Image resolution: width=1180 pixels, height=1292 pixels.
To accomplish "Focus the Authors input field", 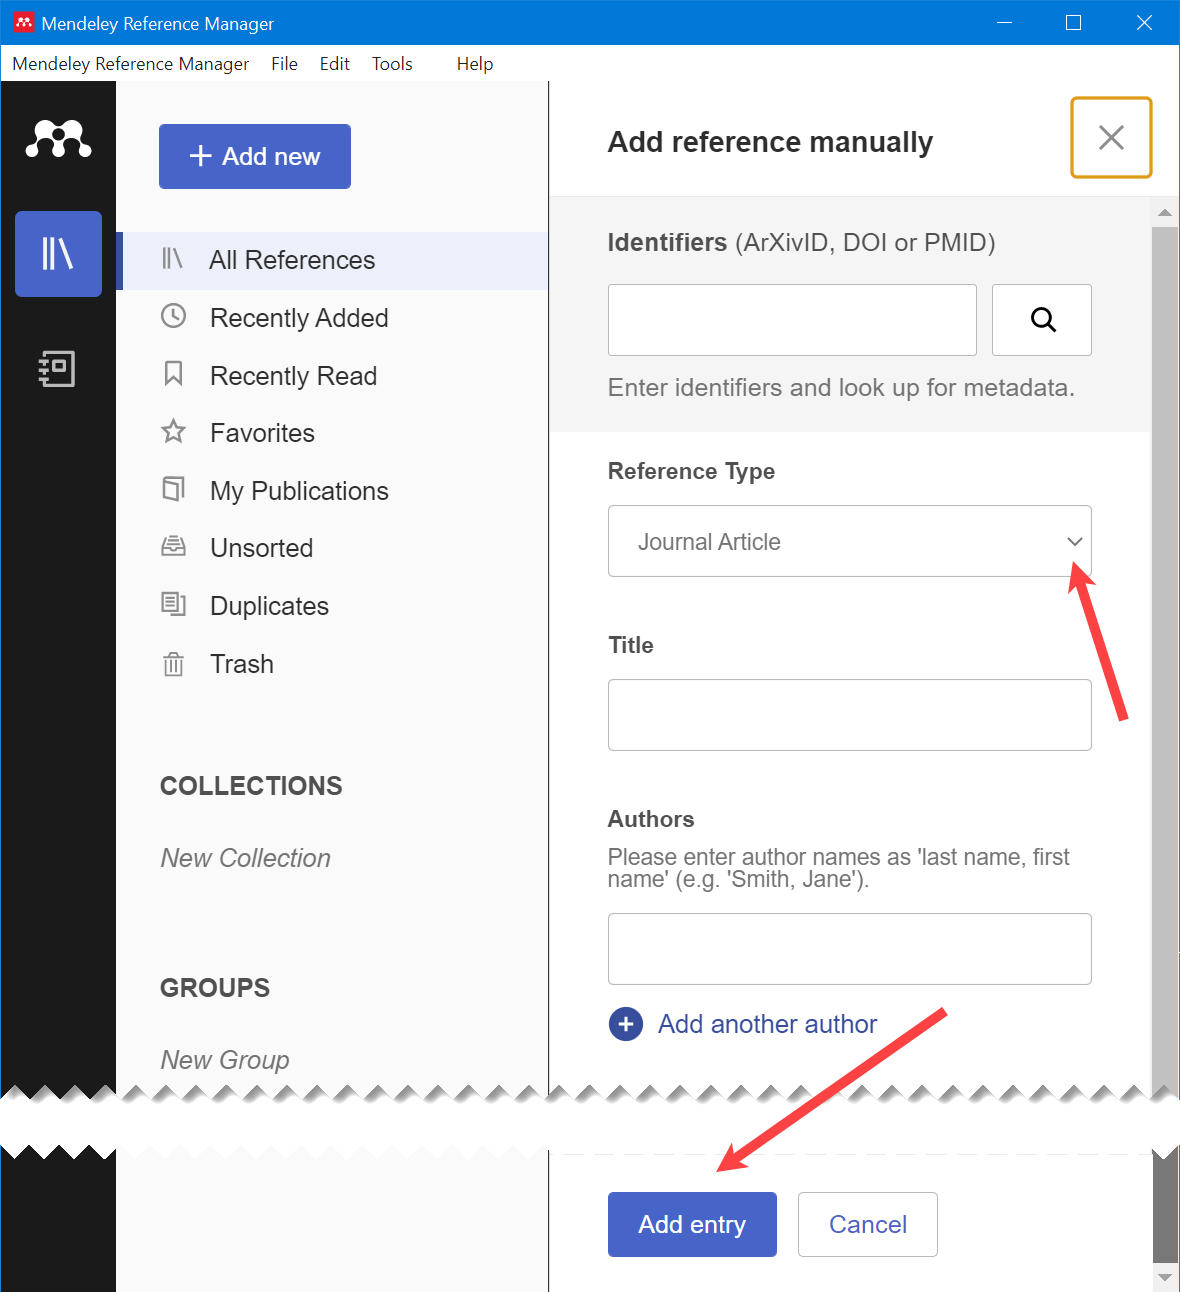I will pos(850,949).
